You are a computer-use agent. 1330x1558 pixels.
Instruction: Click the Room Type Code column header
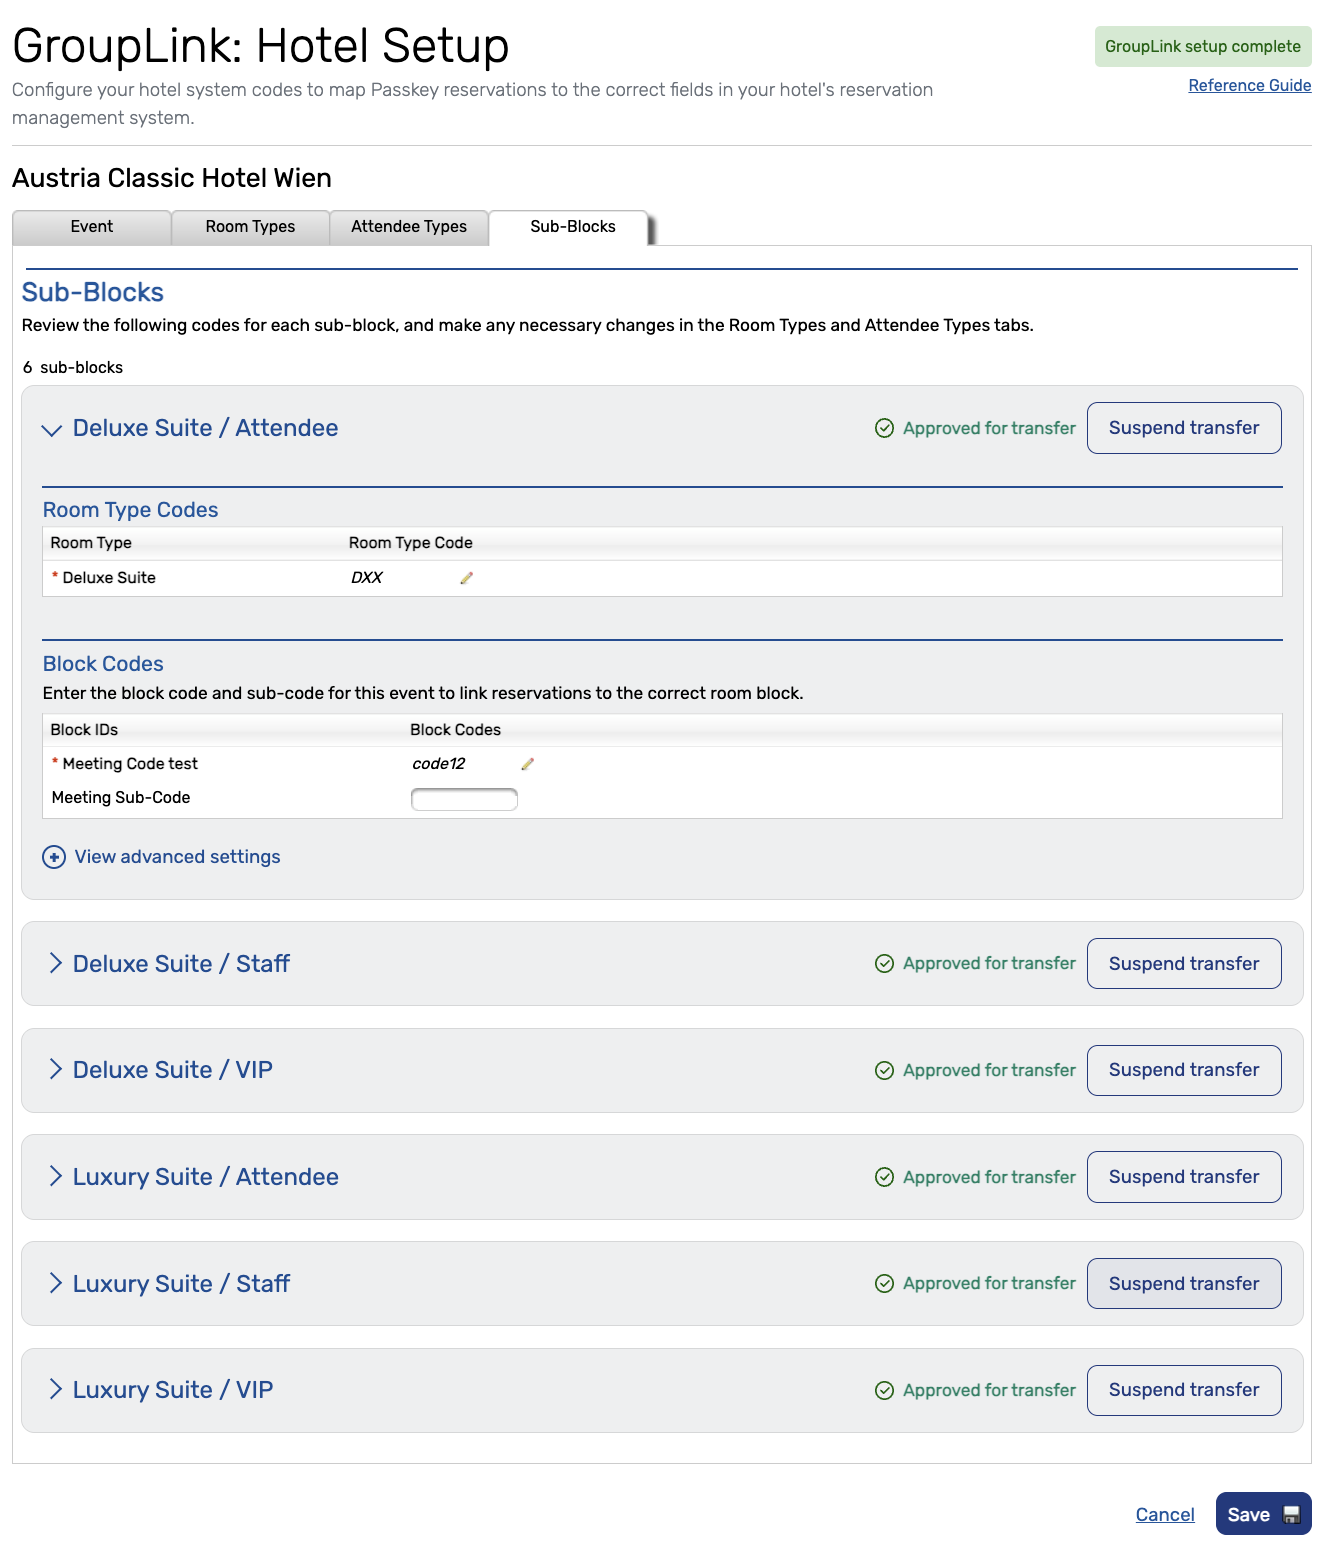point(410,543)
